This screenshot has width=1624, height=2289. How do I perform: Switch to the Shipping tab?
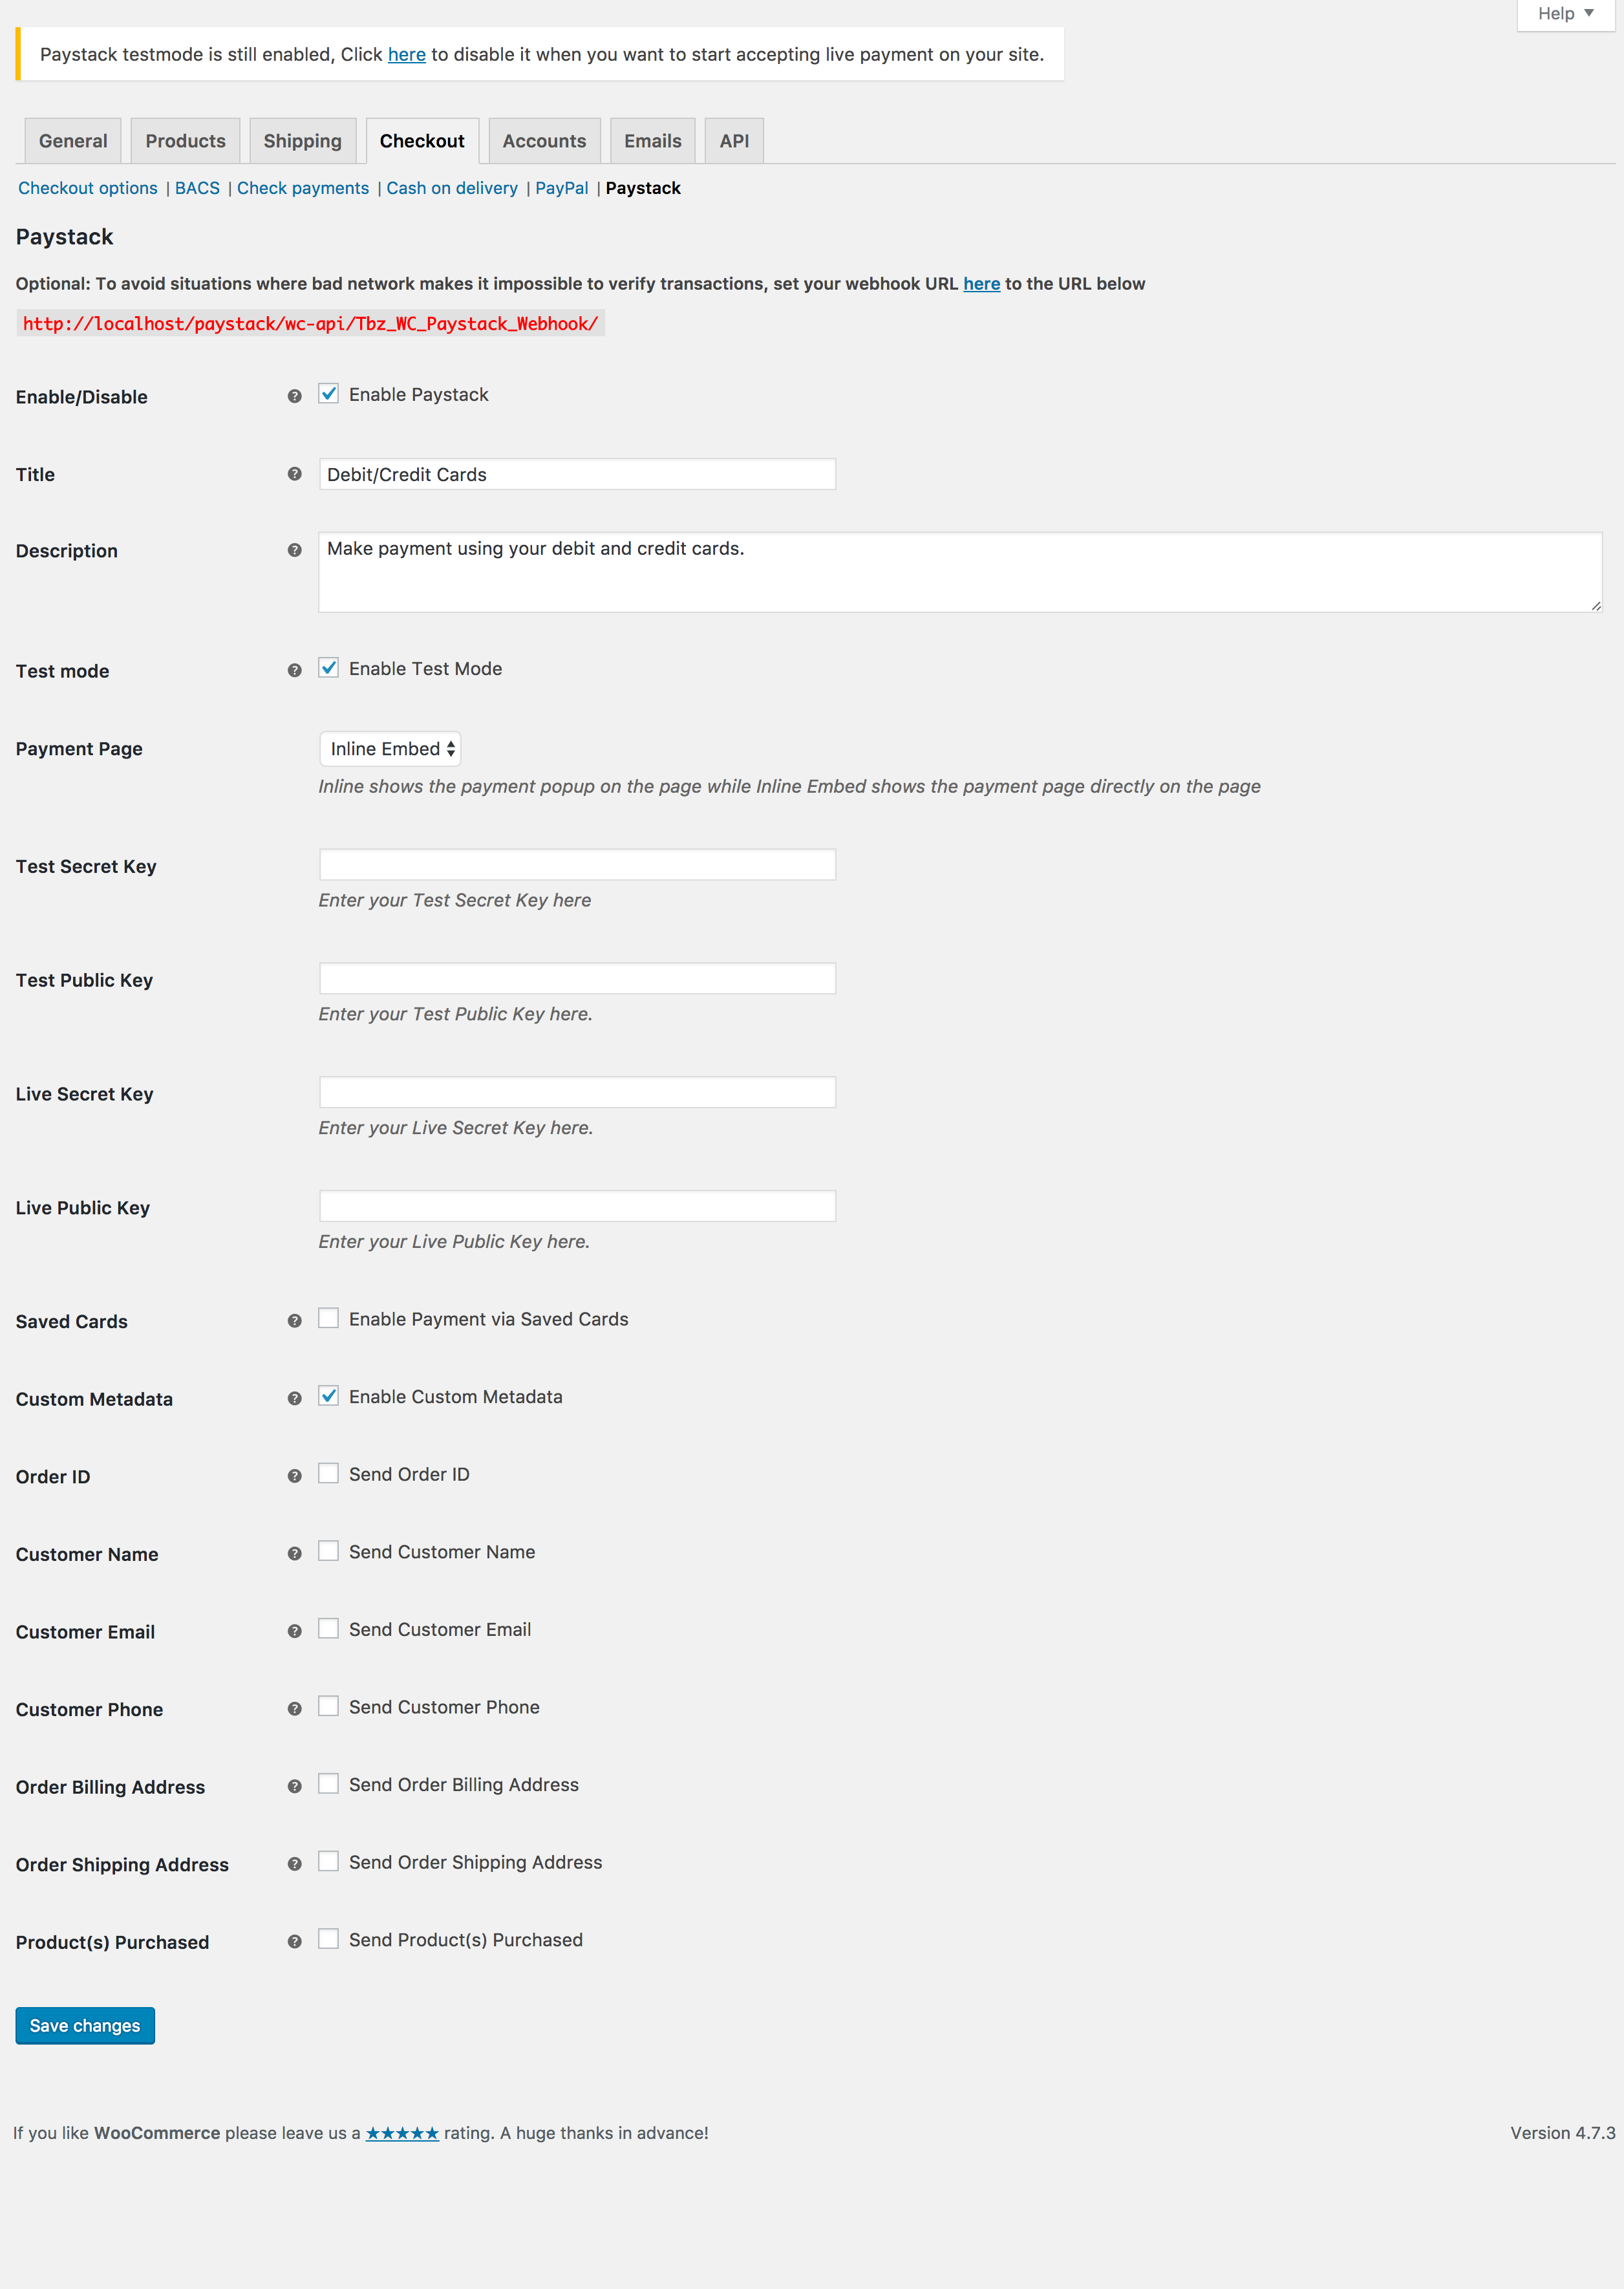[x=302, y=141]
